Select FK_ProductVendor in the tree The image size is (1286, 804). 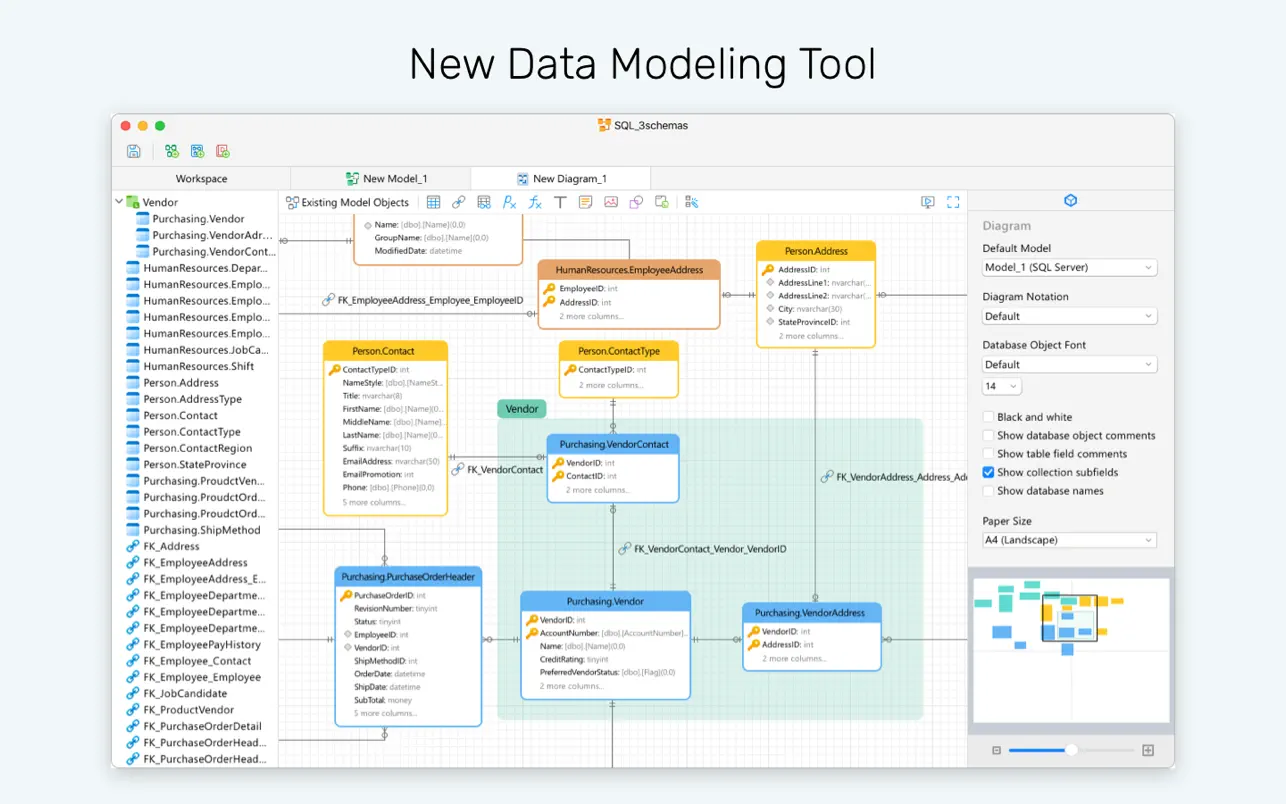click(189, 710)
